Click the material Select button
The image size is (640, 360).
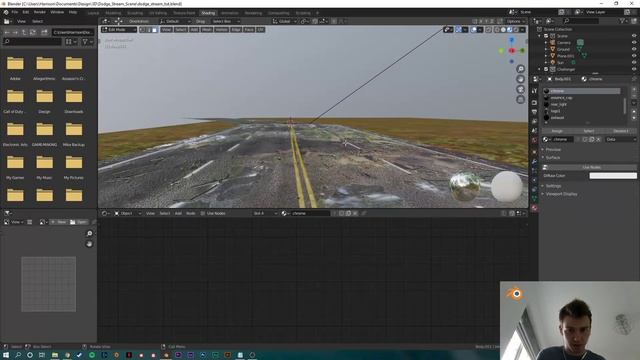coord(589,131)
